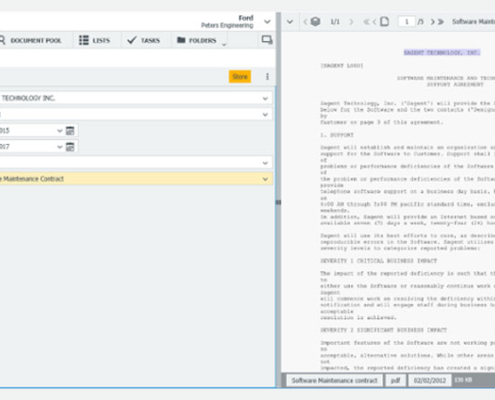Expand the date dropdown ending in 015

60,131
